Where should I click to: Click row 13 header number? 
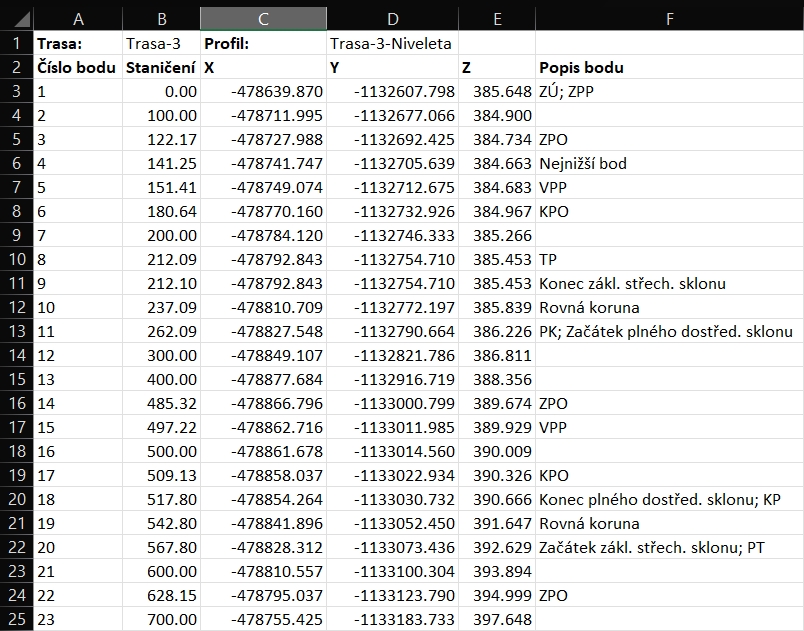[x=16, y=332]
